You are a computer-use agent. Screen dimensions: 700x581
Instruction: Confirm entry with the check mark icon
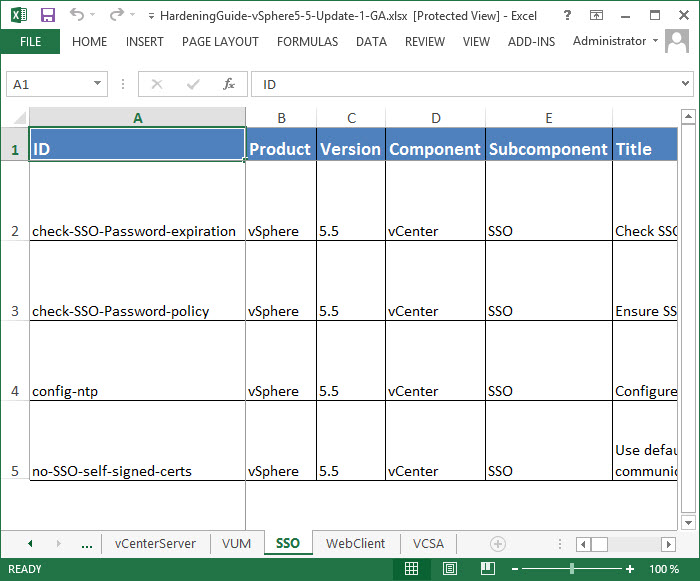click(x=193, y=84)
